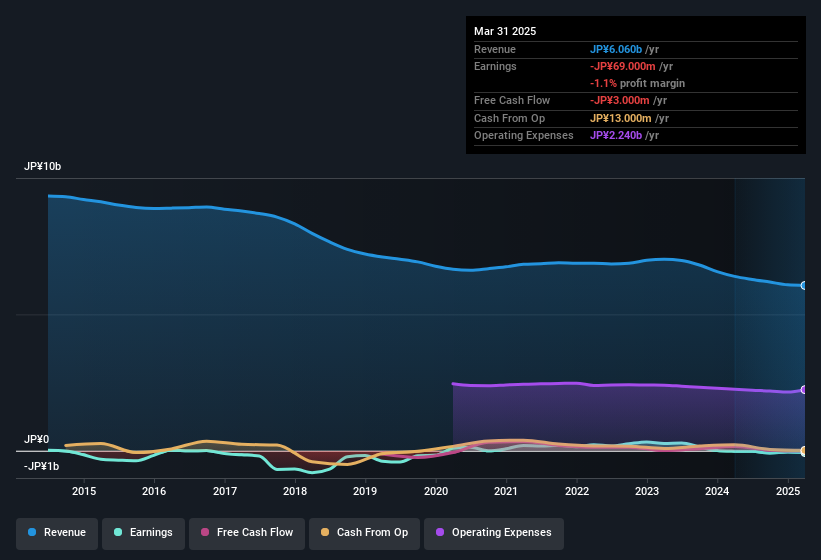
Task: Click the 2025 x-axis label
Action: (788, 491)
